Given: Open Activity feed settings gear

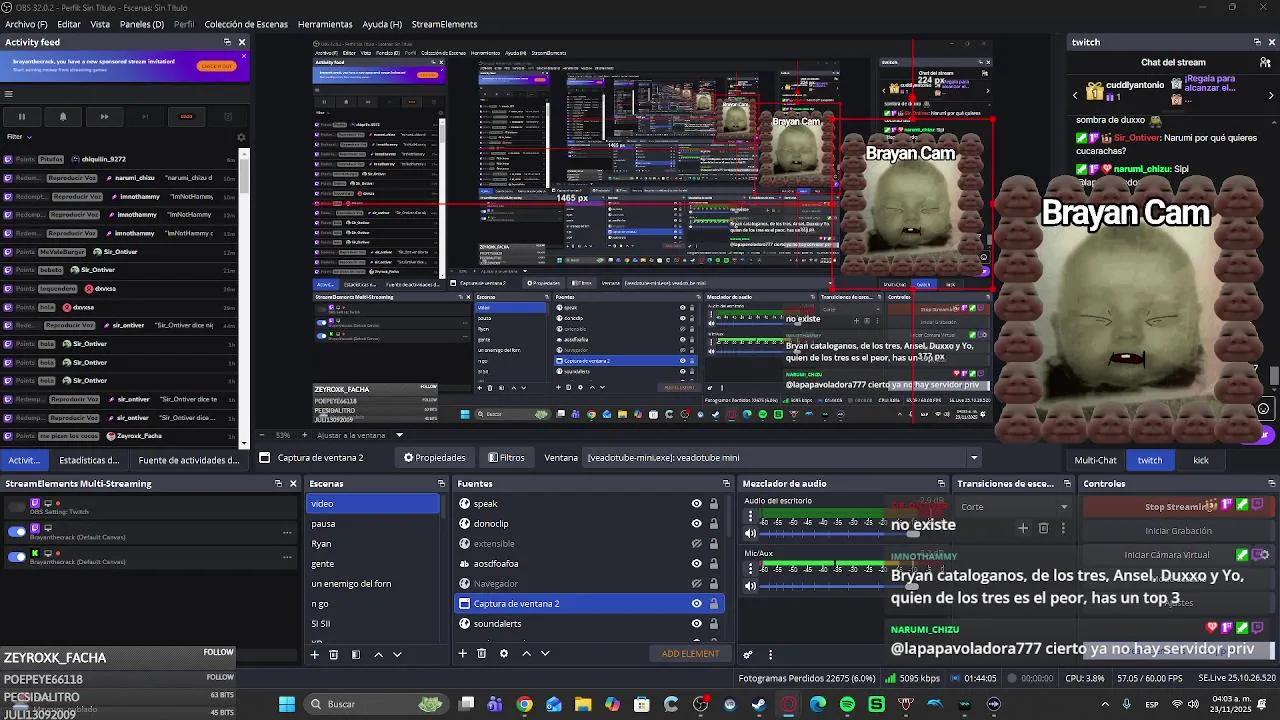Looking at the screenshot, I should (240, 137).
